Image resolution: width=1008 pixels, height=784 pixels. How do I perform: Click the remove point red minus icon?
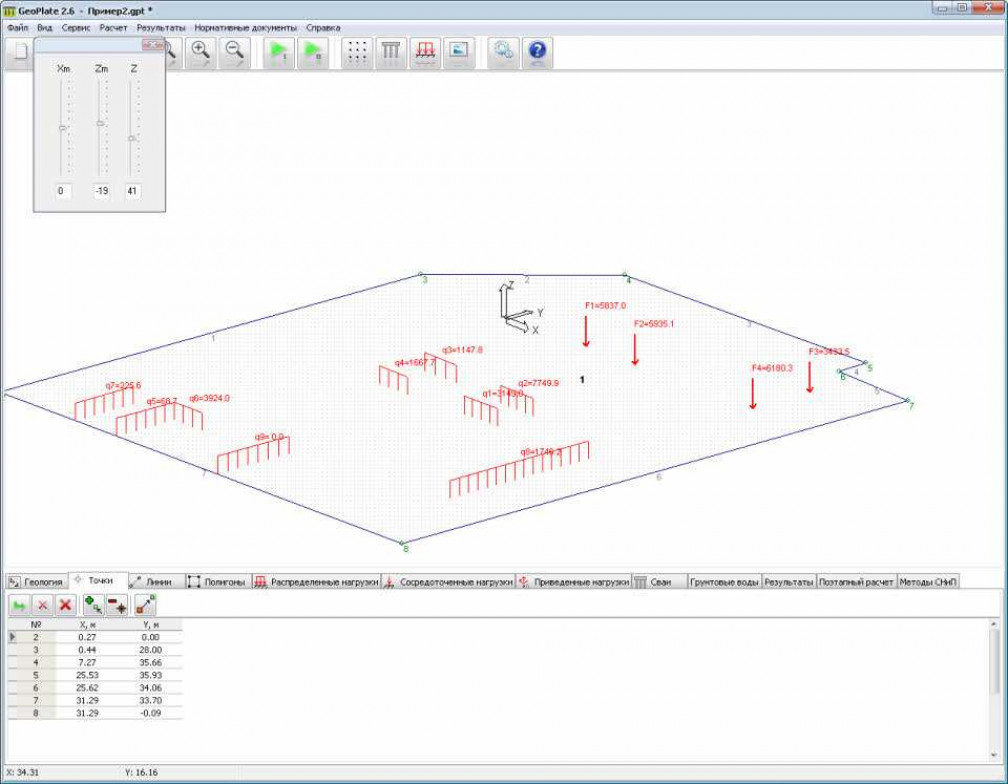(x=117, y=604)
